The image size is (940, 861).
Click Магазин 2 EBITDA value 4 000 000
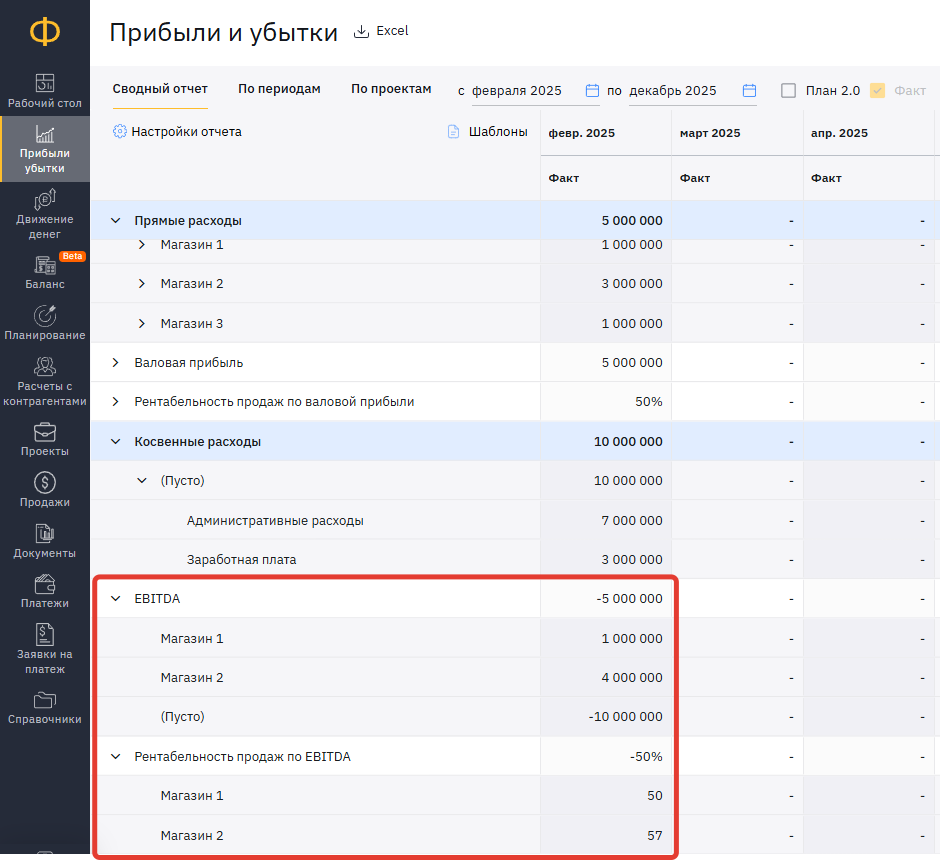[x=632, y=678]
